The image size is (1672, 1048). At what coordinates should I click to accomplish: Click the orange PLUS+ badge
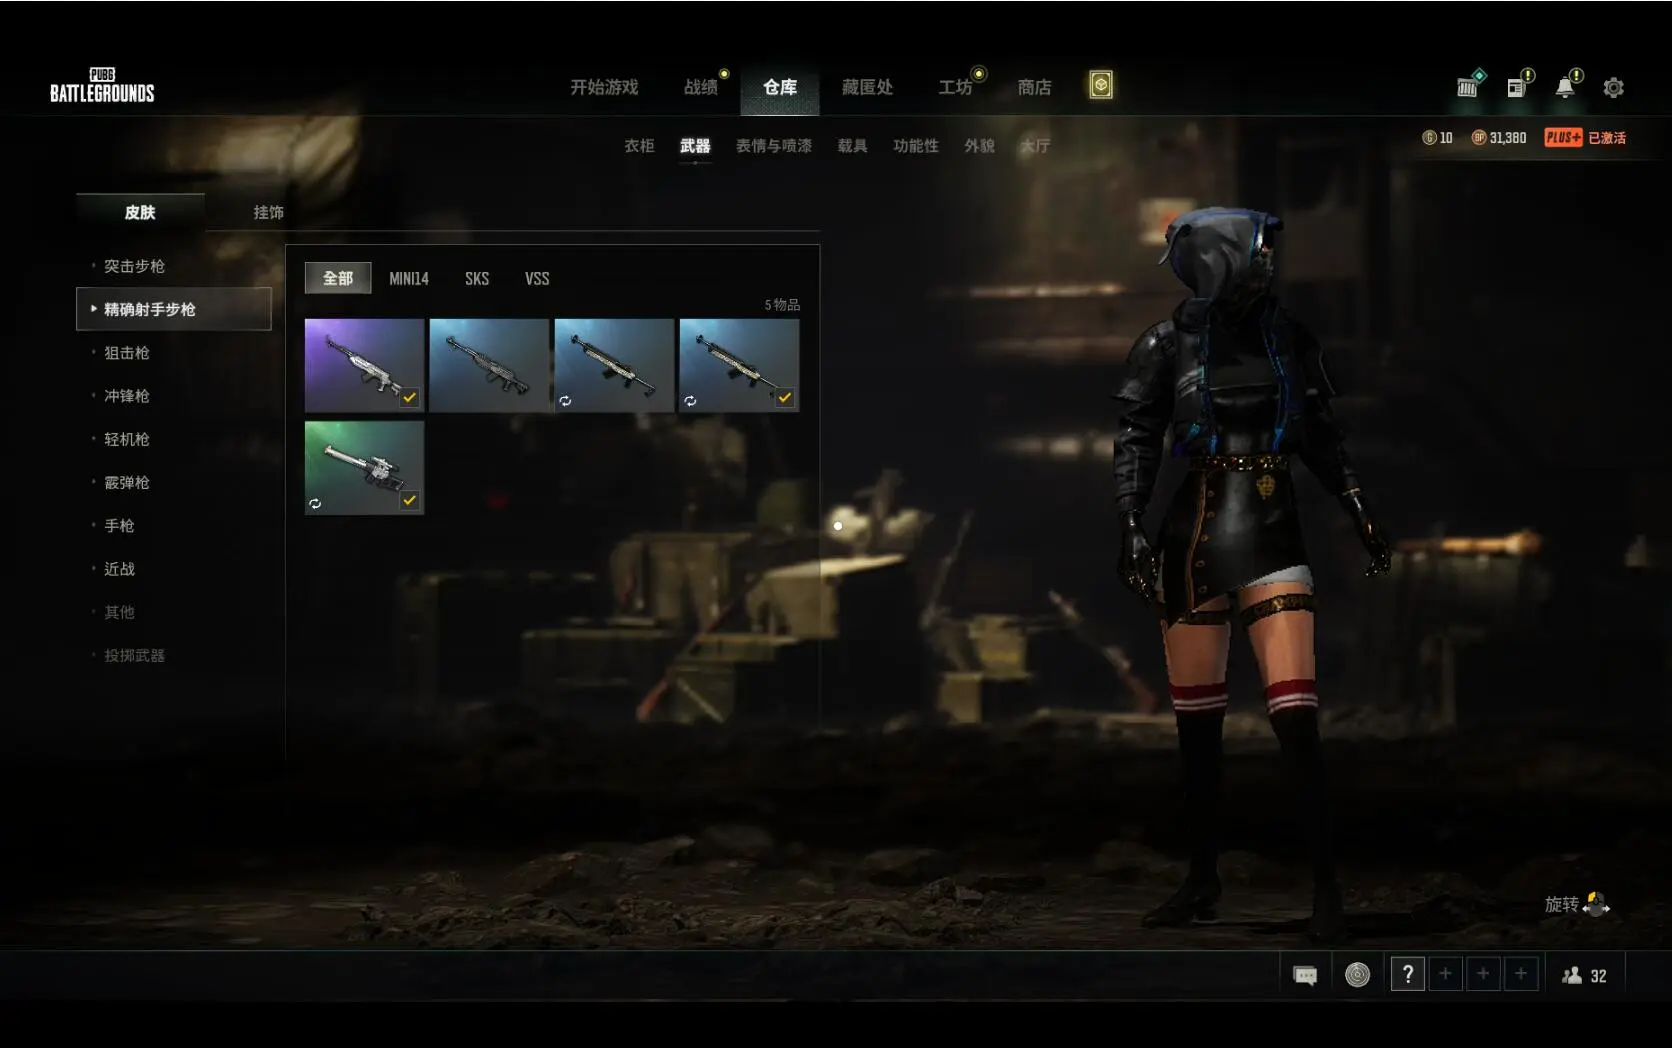1563,137
